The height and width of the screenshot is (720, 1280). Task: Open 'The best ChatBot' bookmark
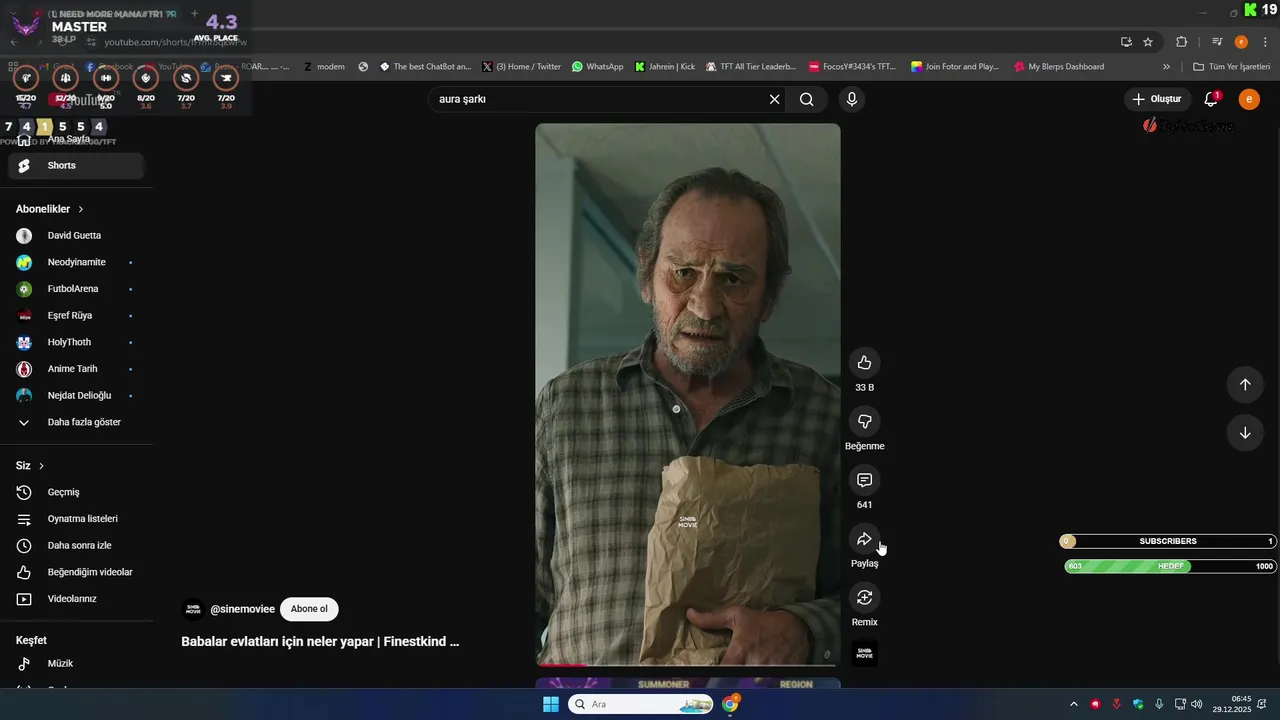425,67
